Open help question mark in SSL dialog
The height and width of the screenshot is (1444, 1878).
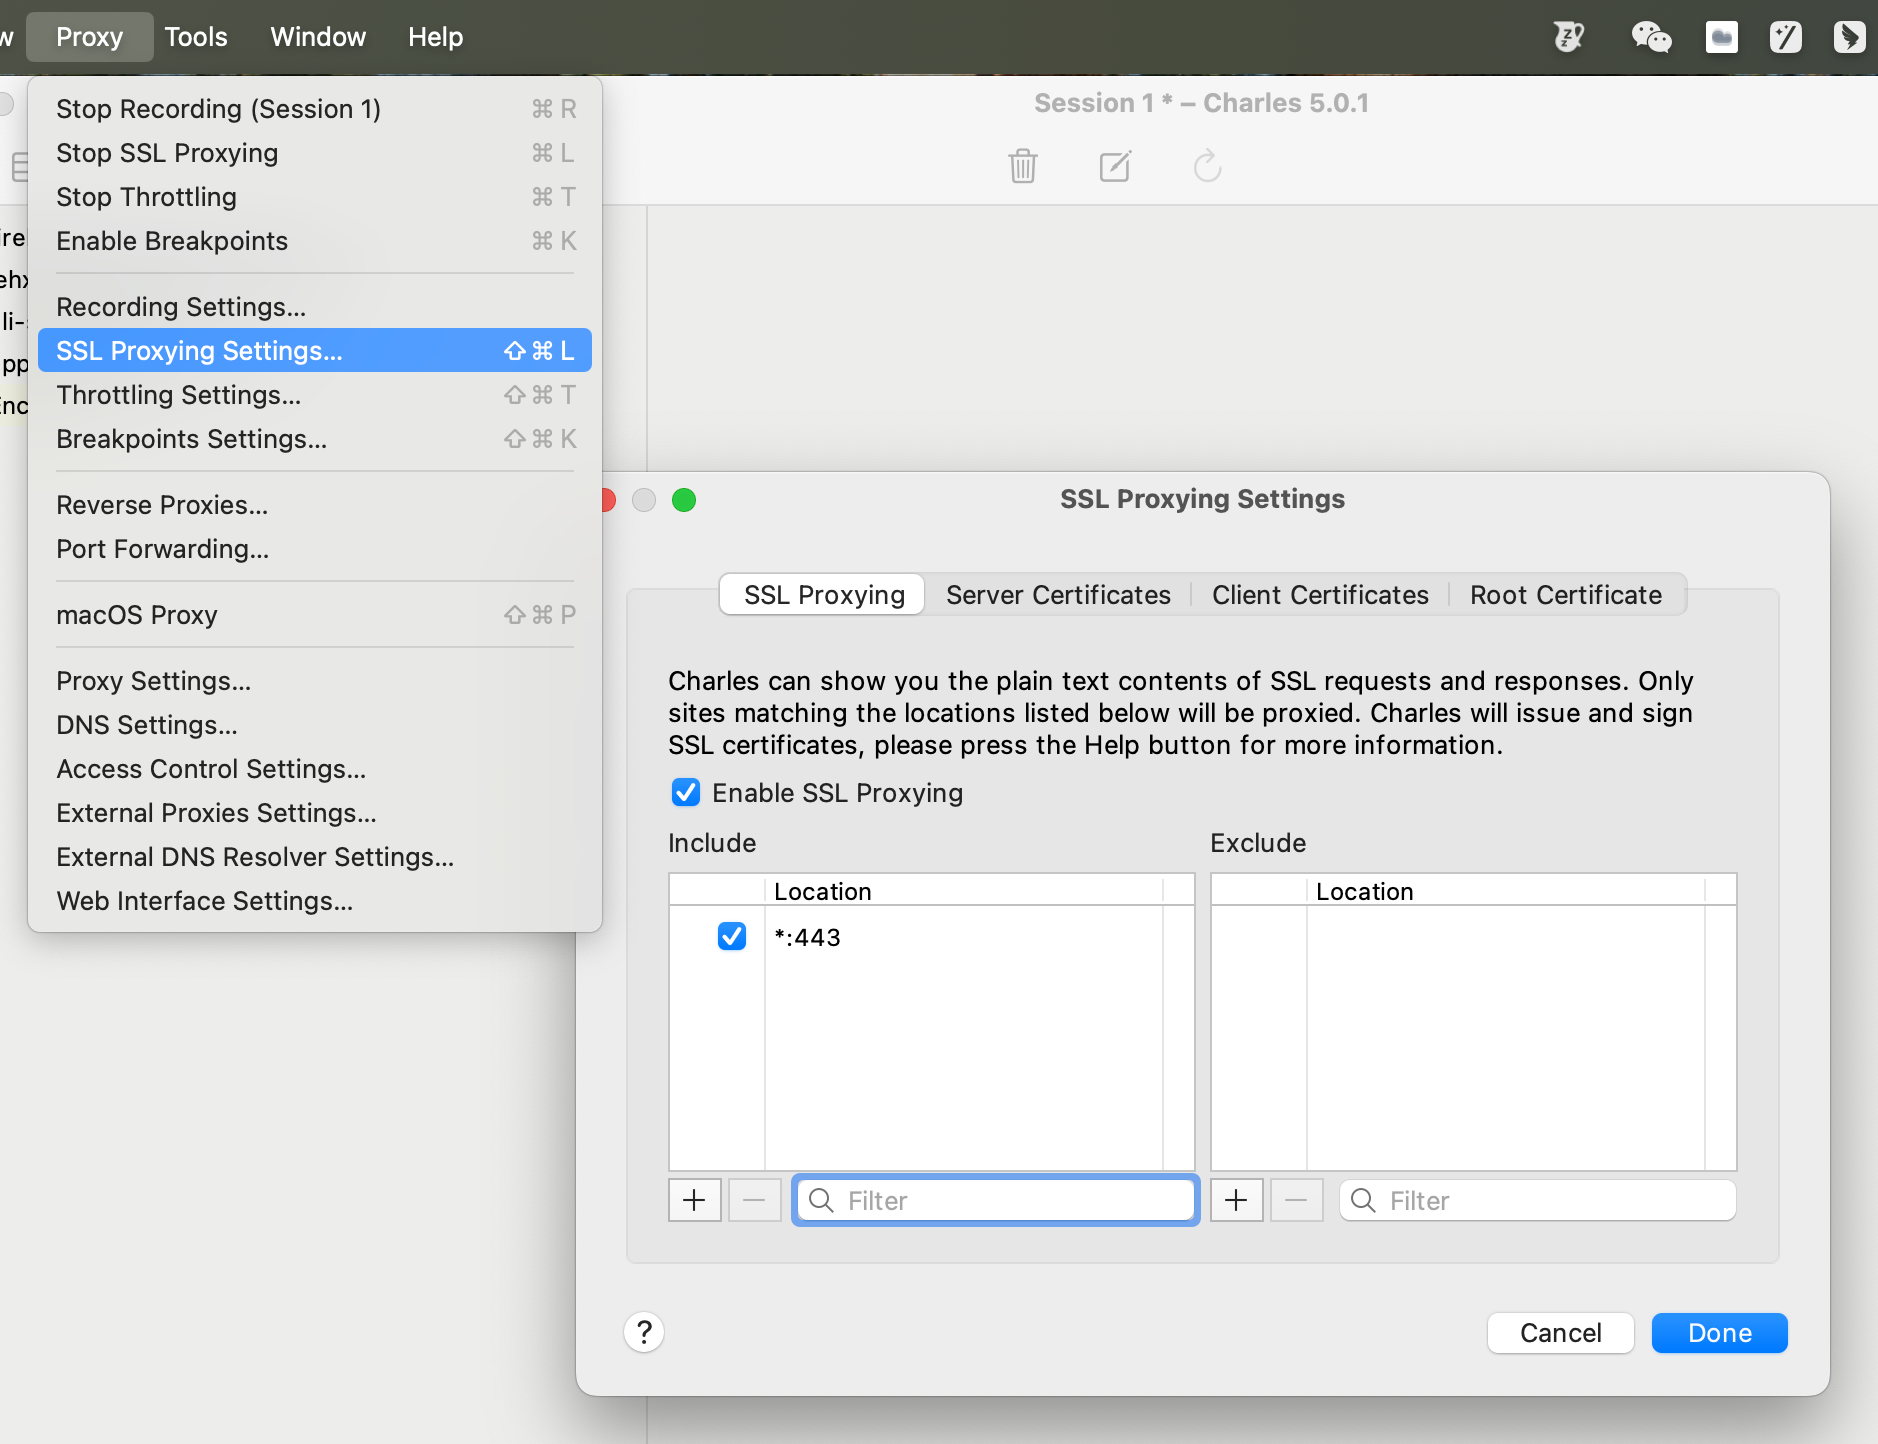tap(644, 1332)
